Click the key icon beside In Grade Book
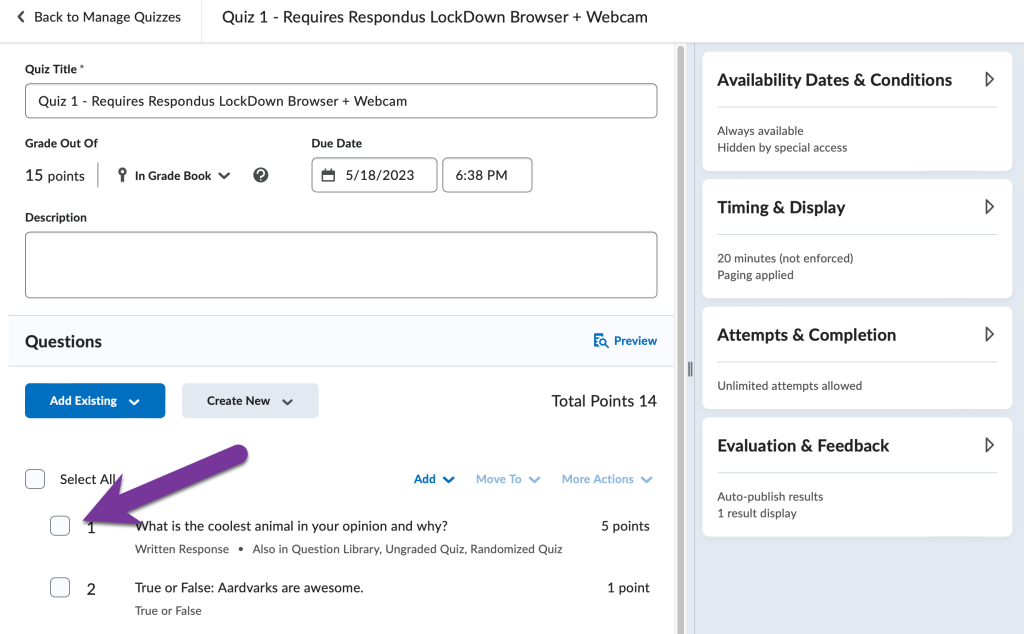The image size is (1024, 634). click(x=123, y=175)
